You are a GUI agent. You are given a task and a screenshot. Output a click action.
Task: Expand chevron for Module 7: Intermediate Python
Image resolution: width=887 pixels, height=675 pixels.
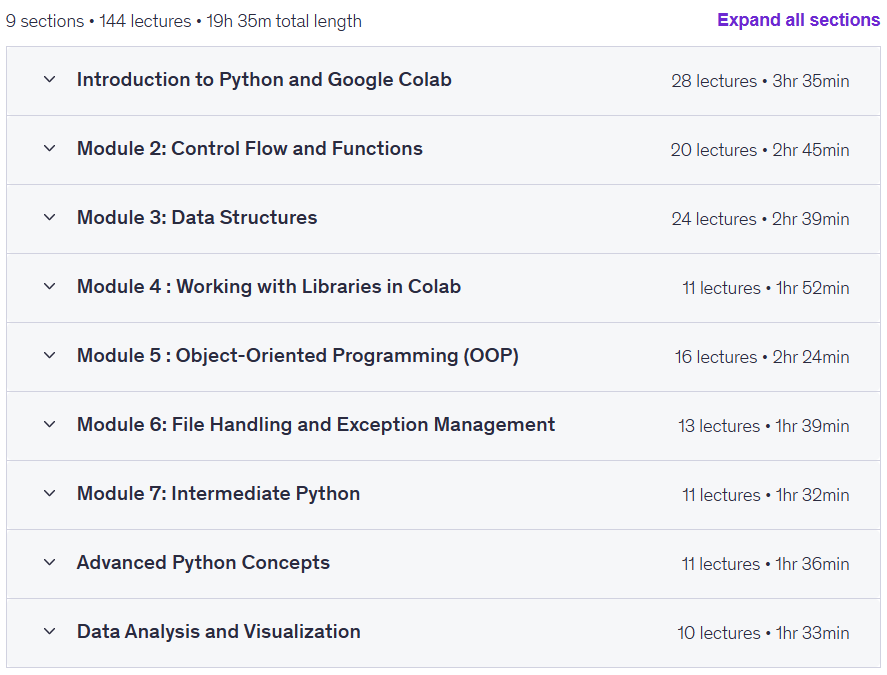[50, 494]
